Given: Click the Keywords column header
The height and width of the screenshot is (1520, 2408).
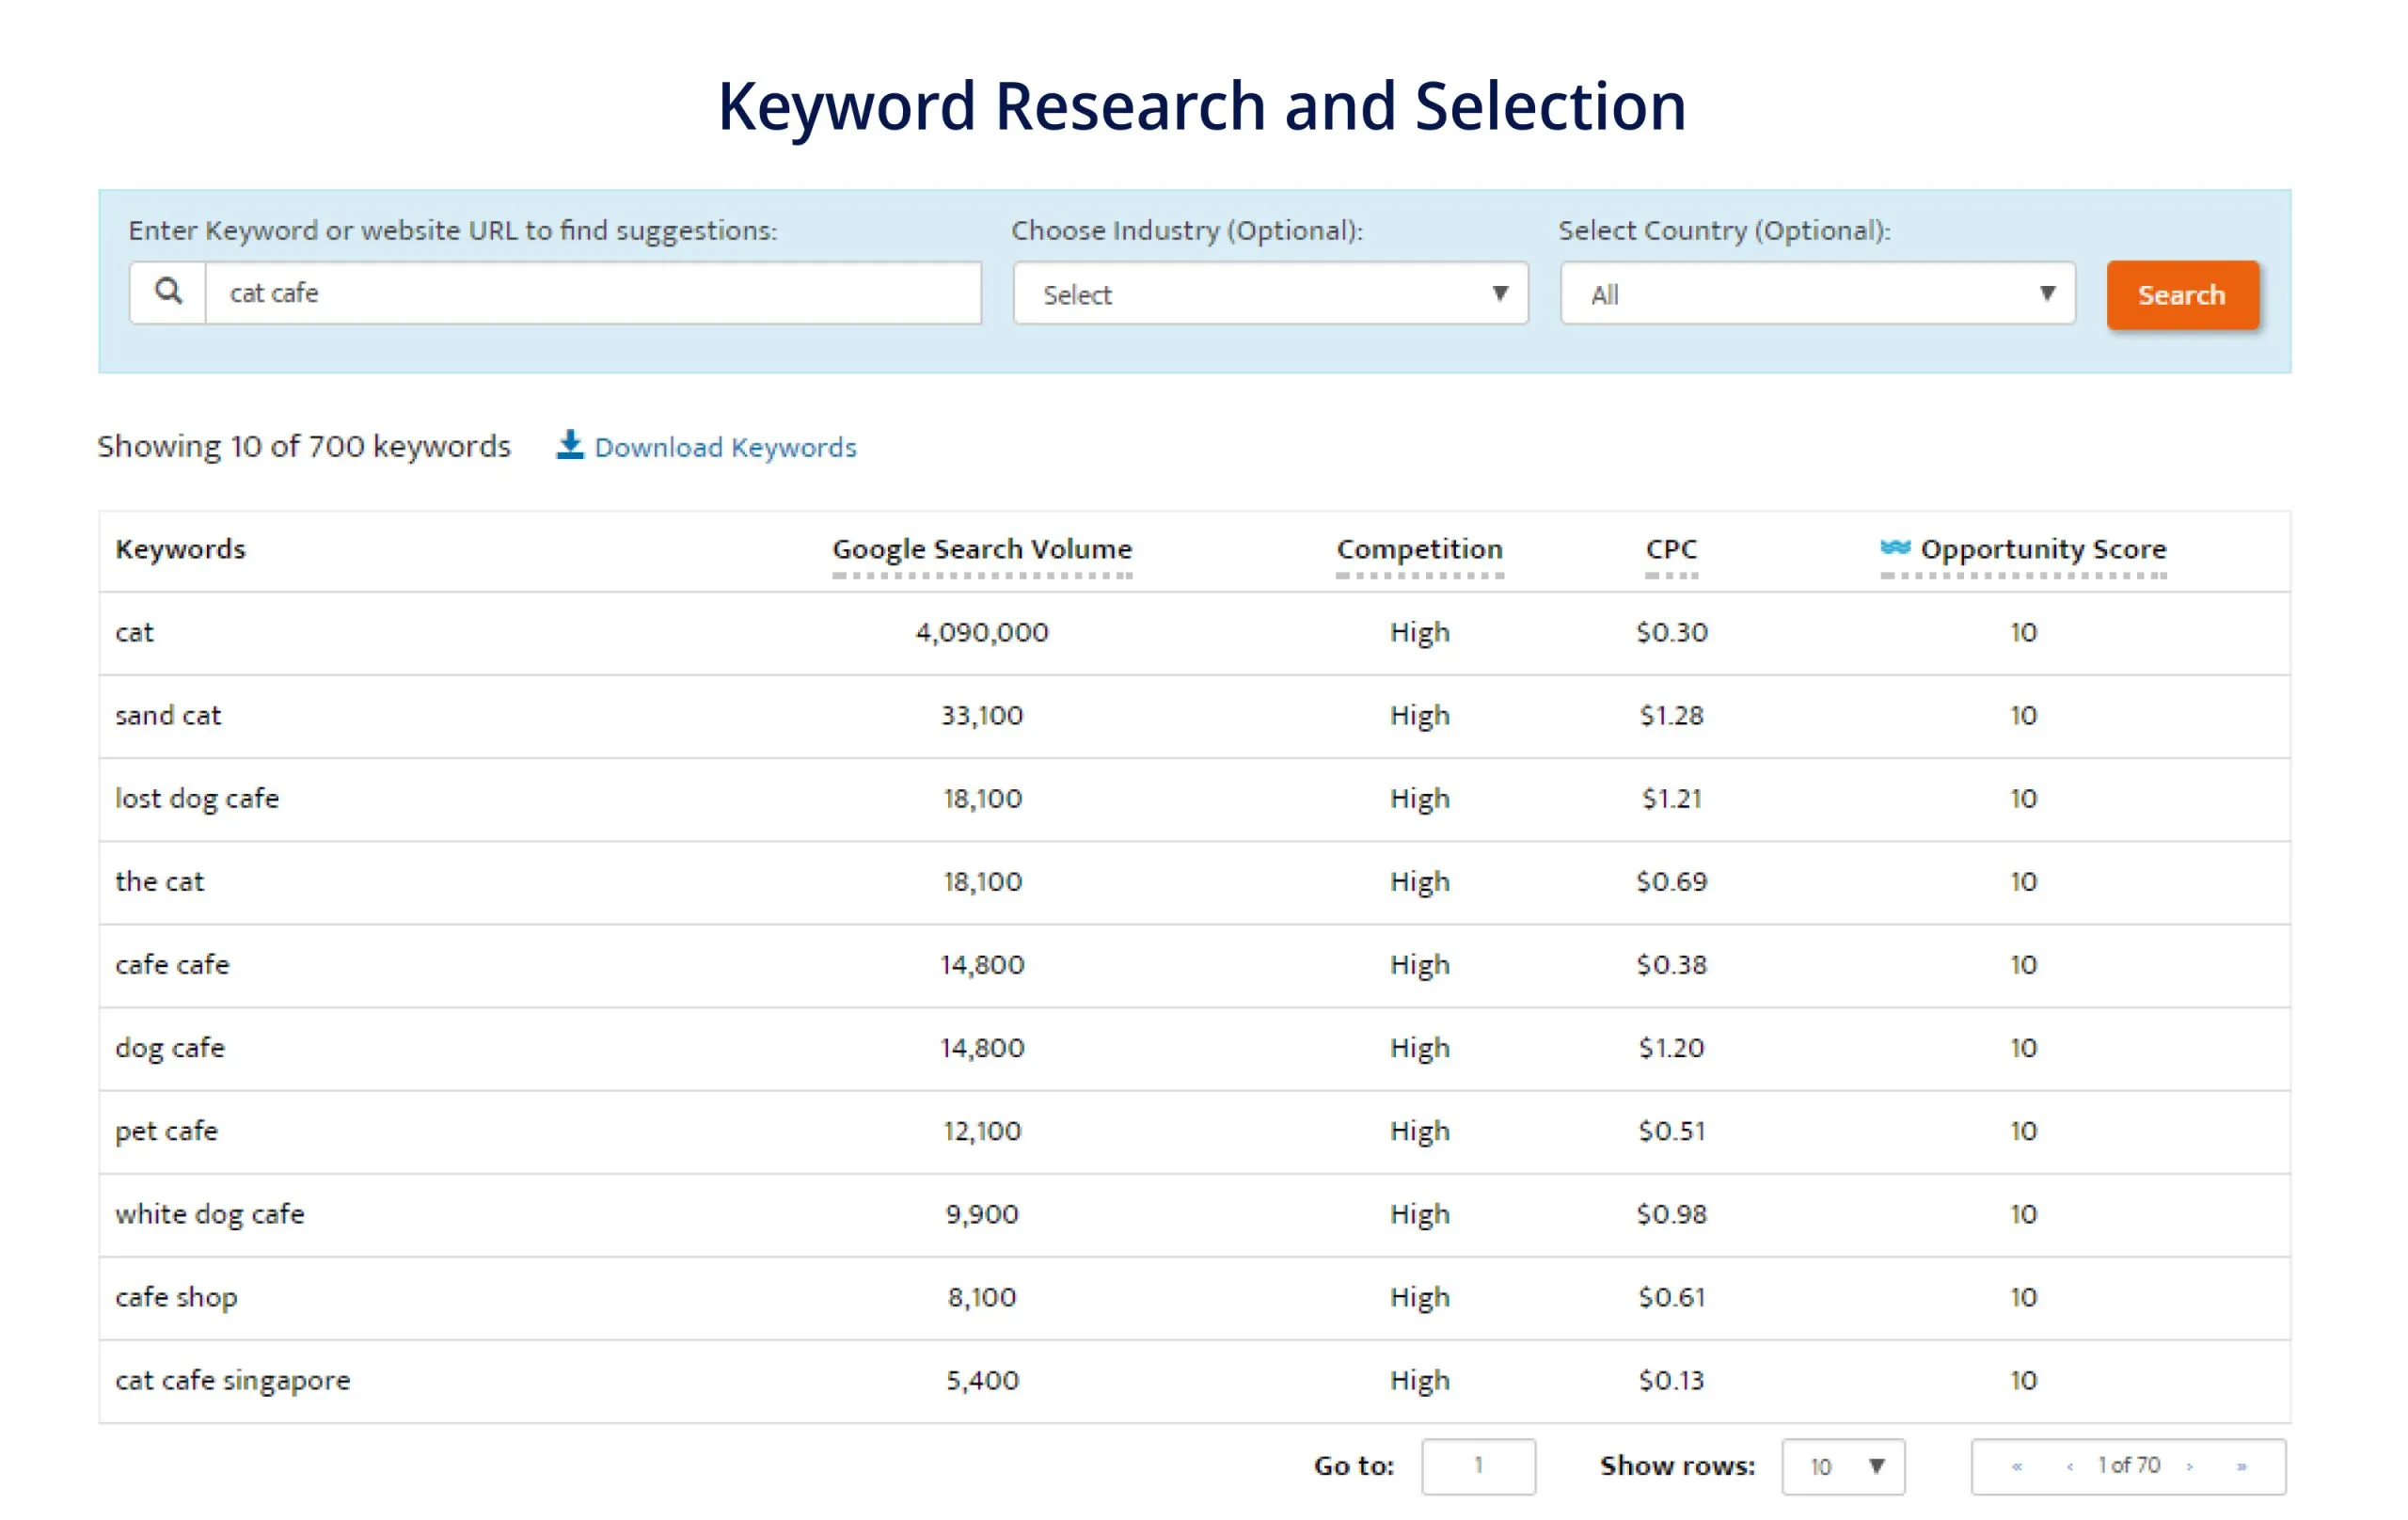Looking at the screenshot, I should 180,548.
